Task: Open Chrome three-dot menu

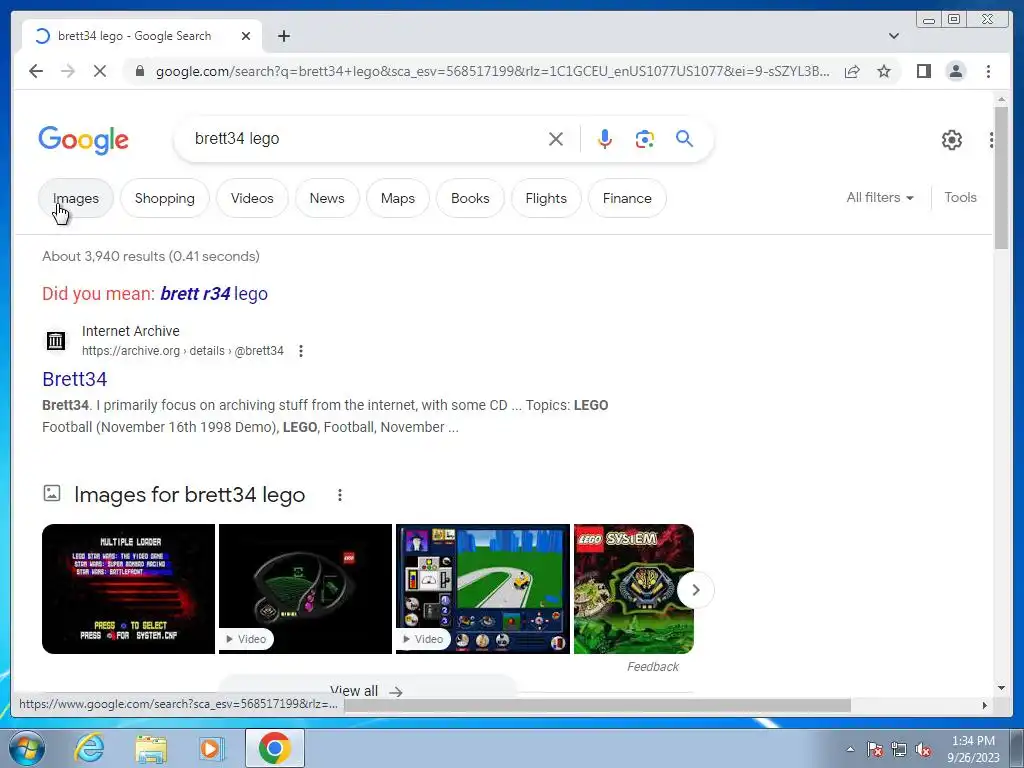Action: pos(988,71)
